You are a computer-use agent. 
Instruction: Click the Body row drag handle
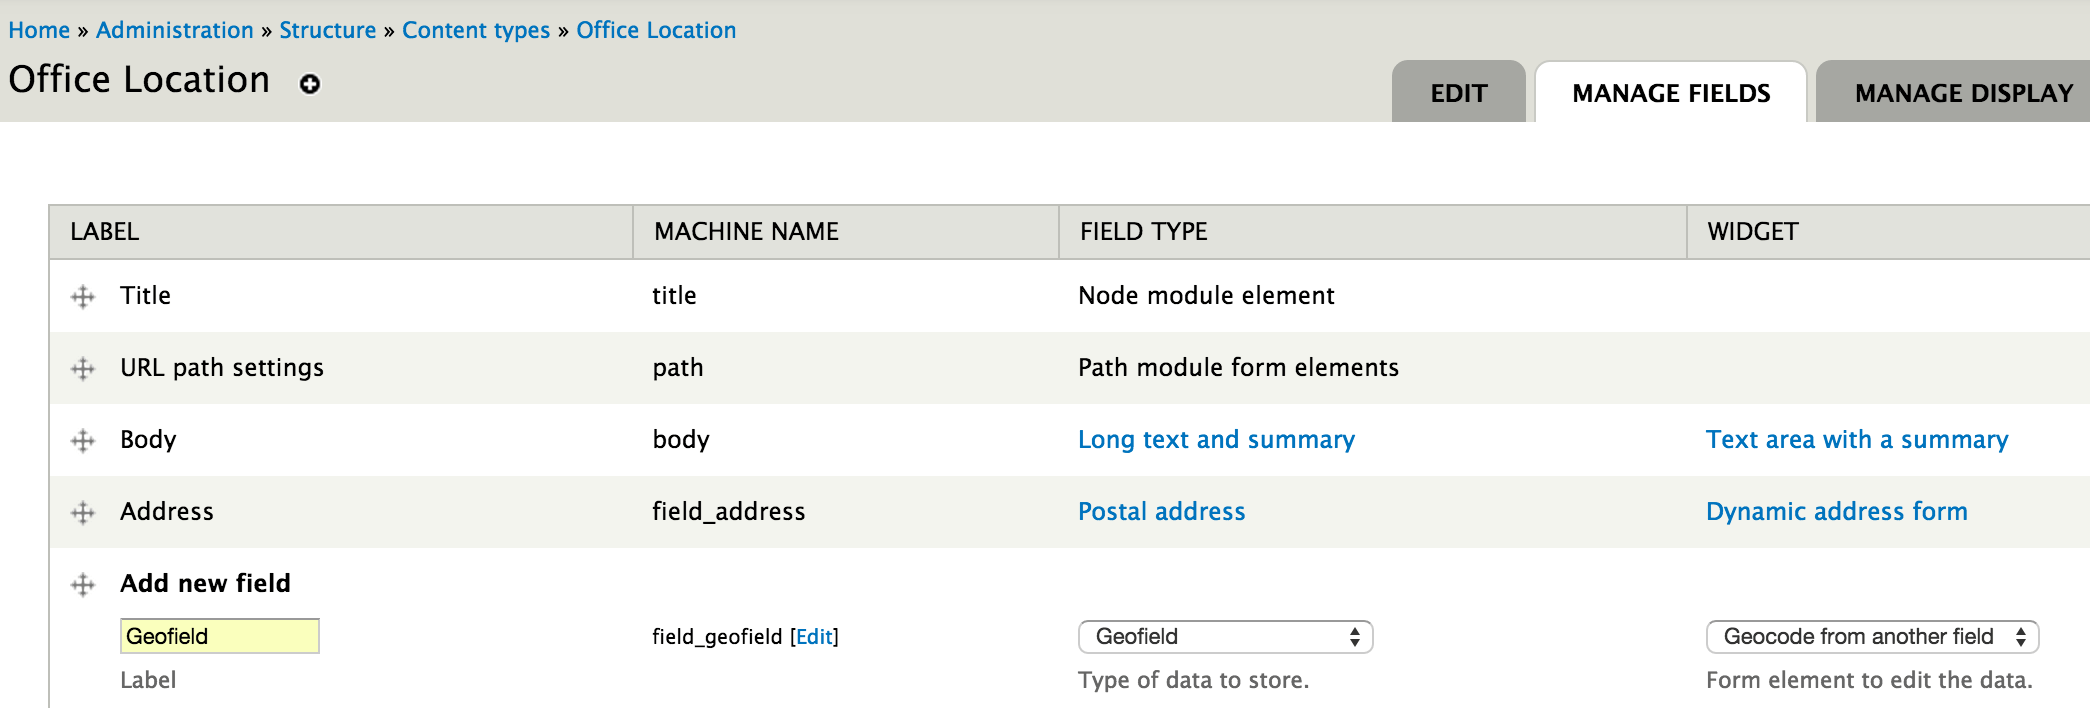83,441
